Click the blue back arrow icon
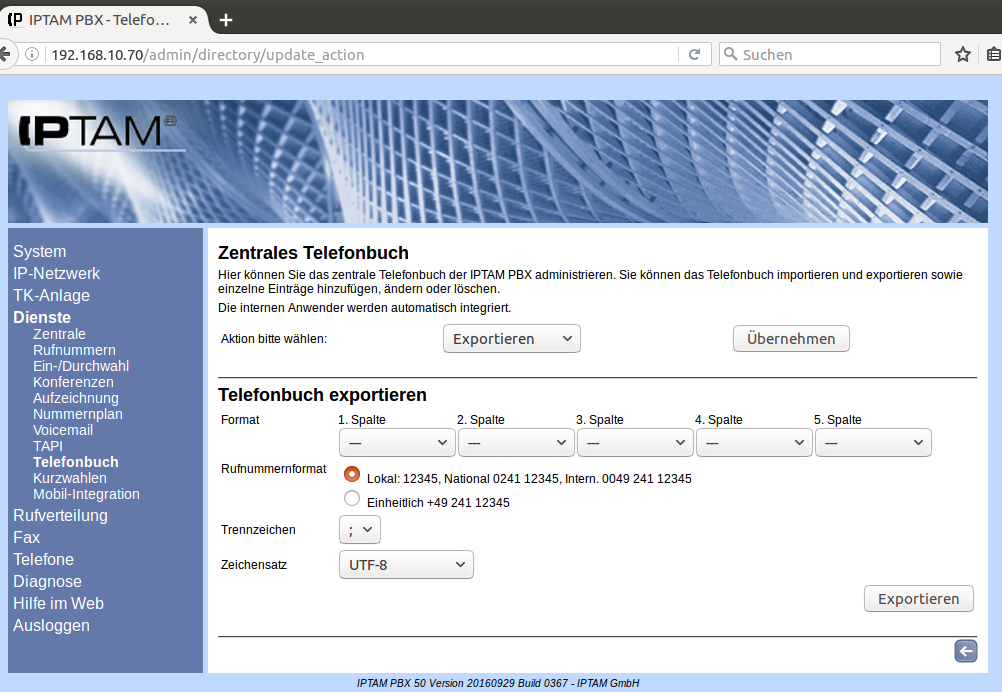The image size is (1002, 692). tap(965, 652)
